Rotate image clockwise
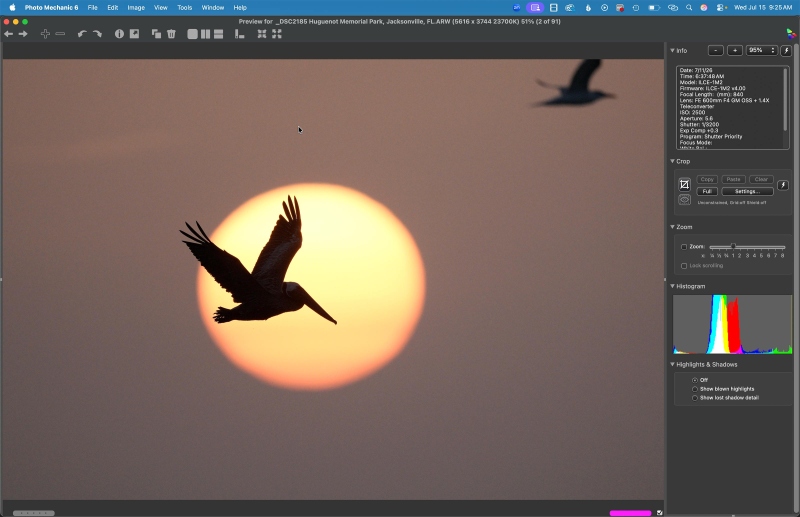Viewport: 800px width, 517px height. (x=97, y=34)
